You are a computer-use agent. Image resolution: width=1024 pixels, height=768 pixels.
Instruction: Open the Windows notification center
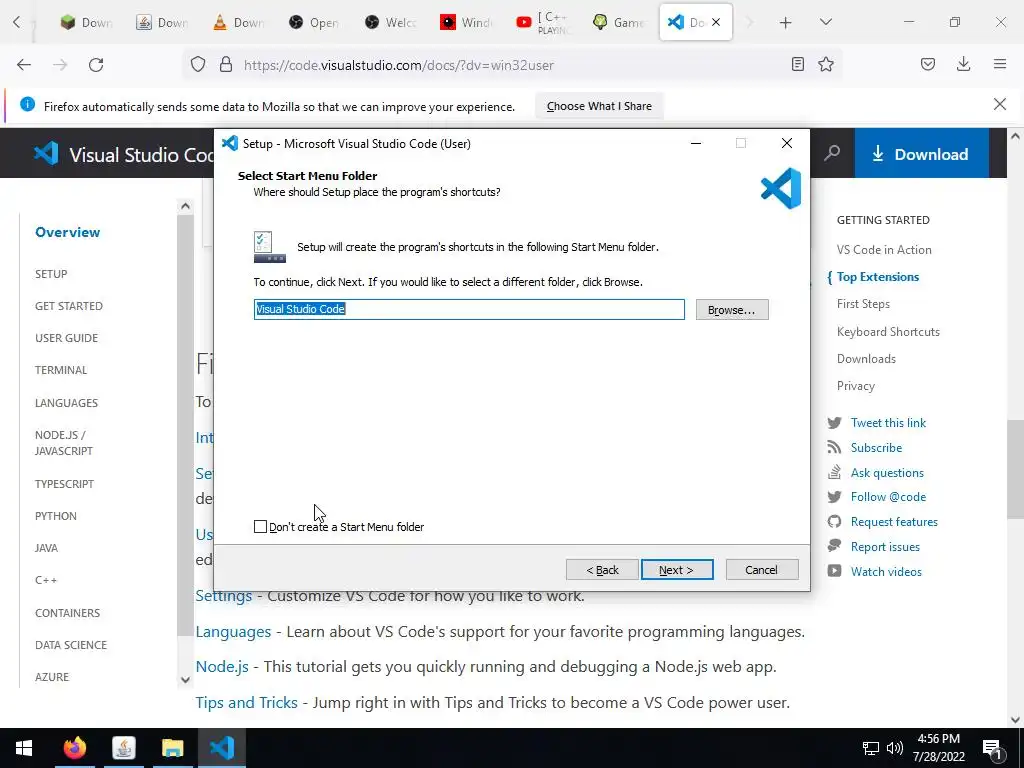pos(992,748)
